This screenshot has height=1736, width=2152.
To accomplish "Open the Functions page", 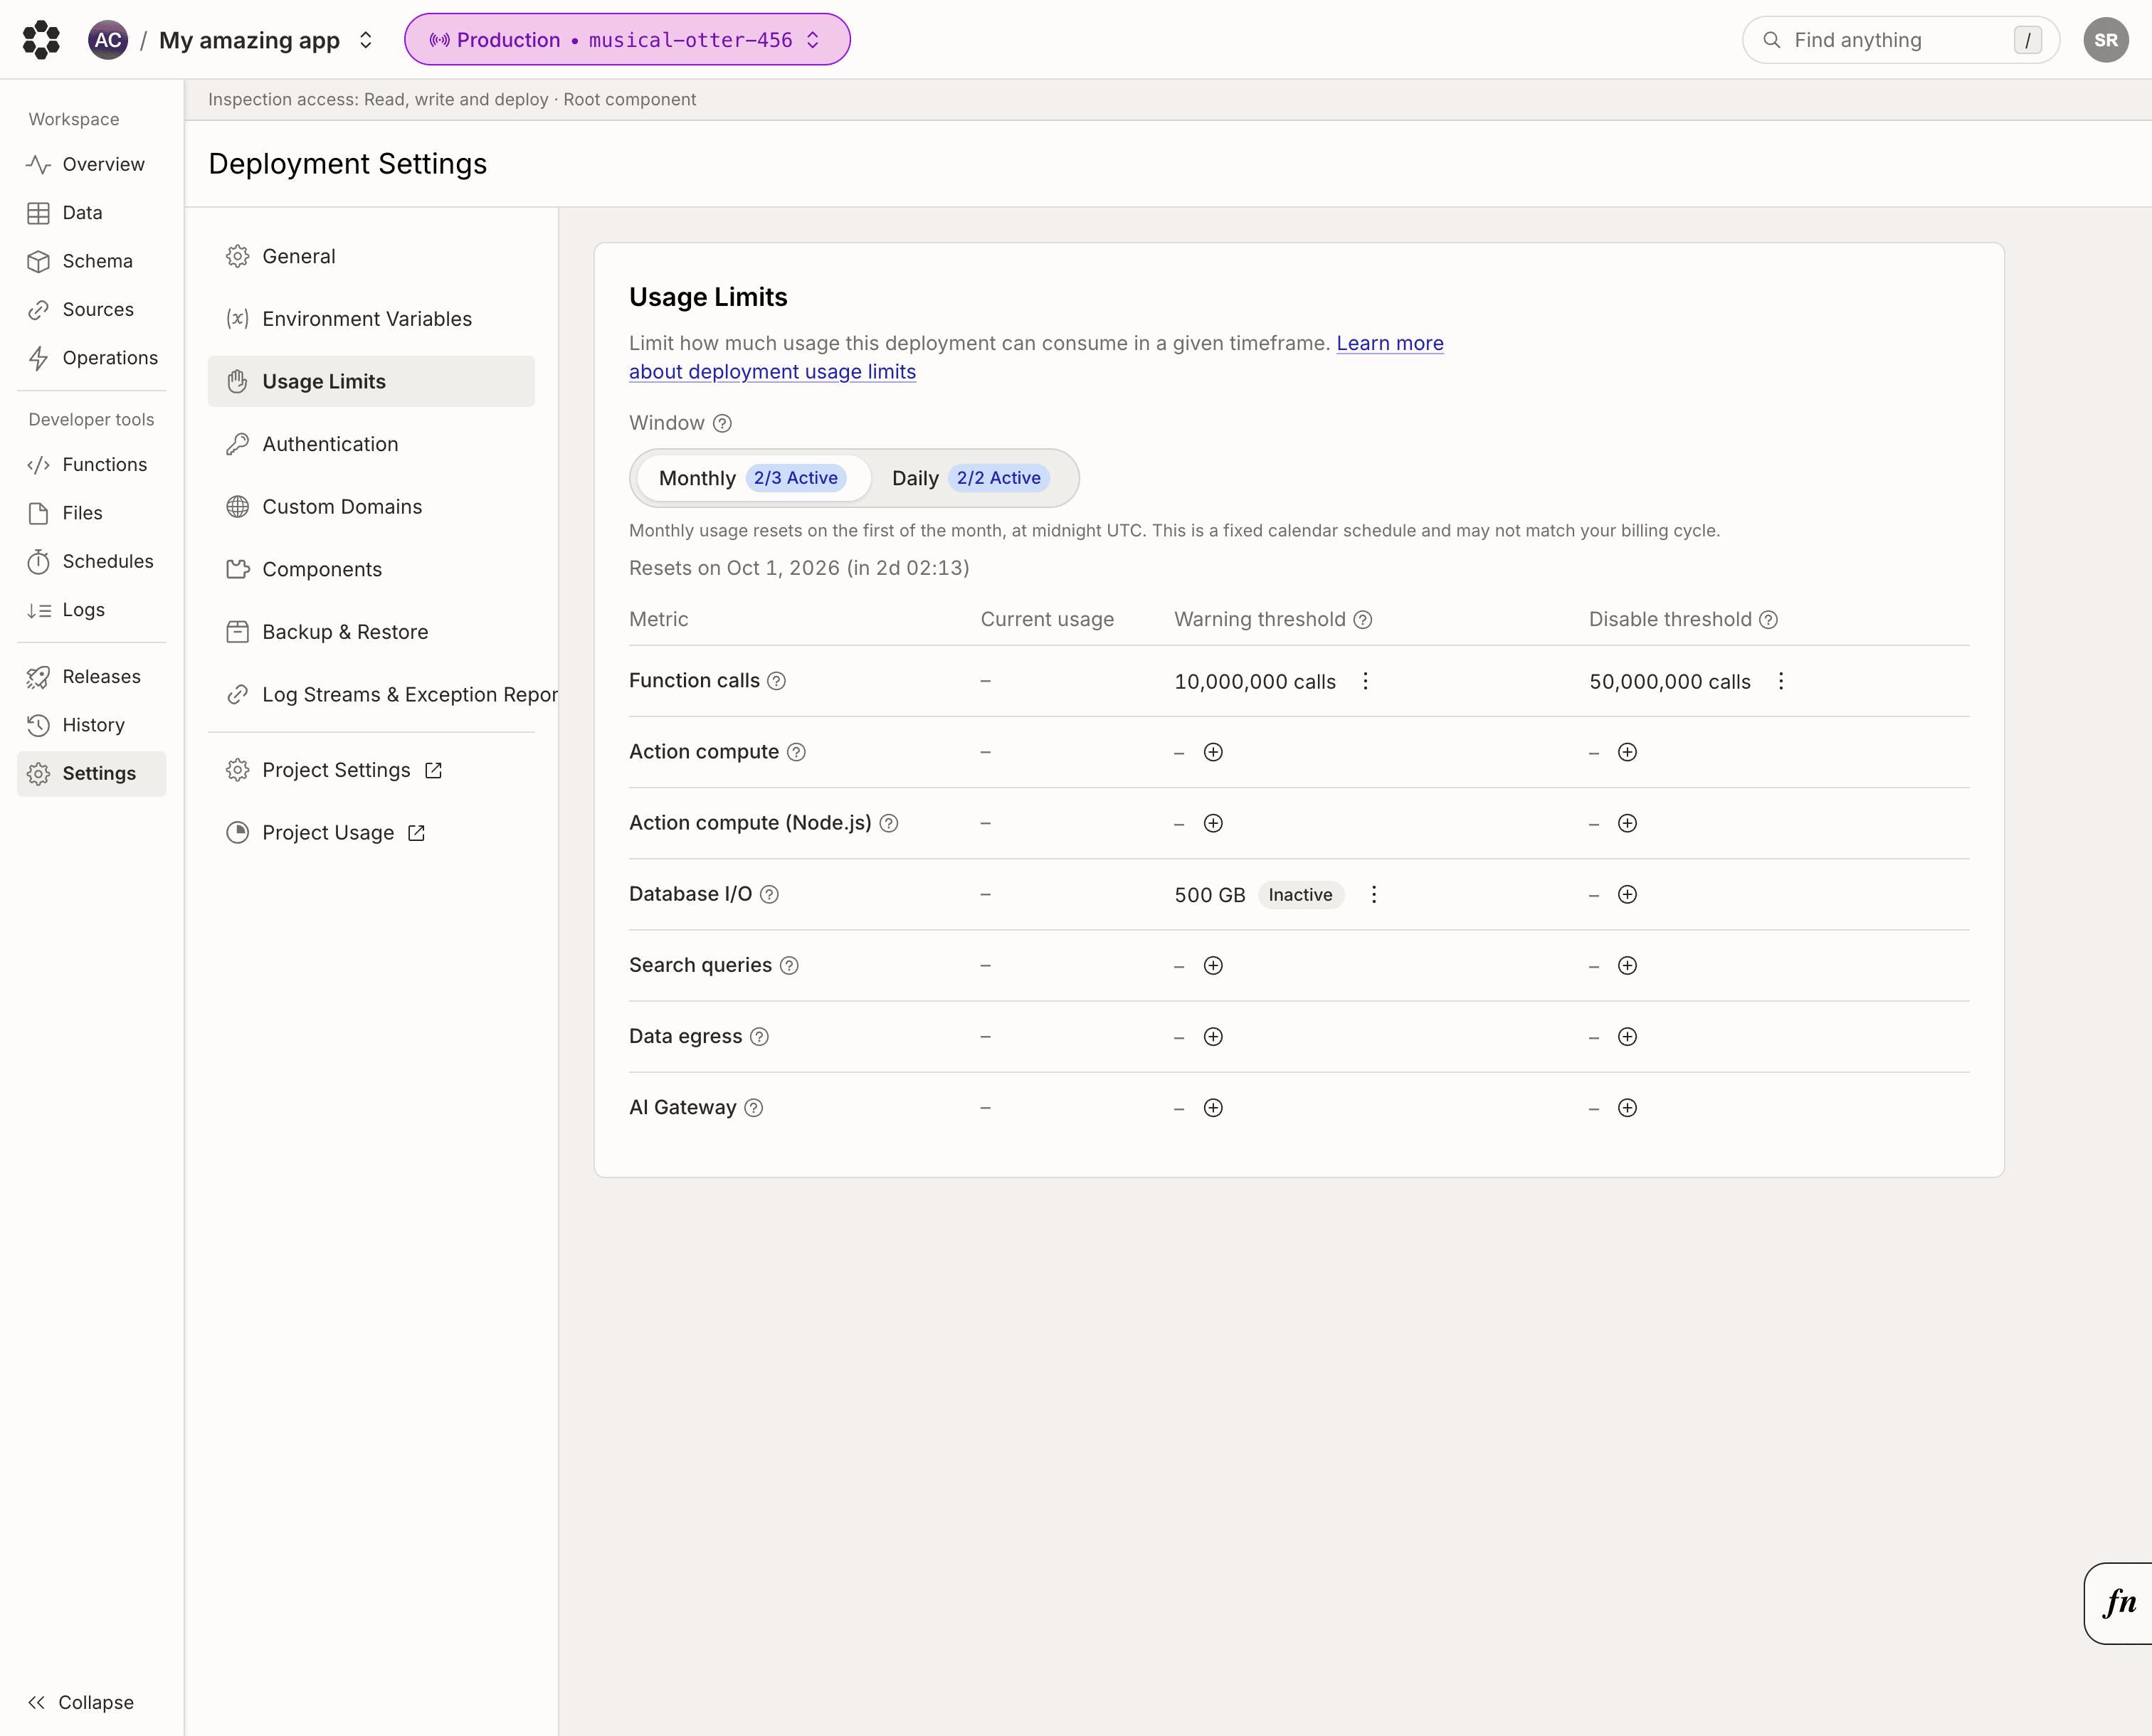I will (x=91, y=465).
